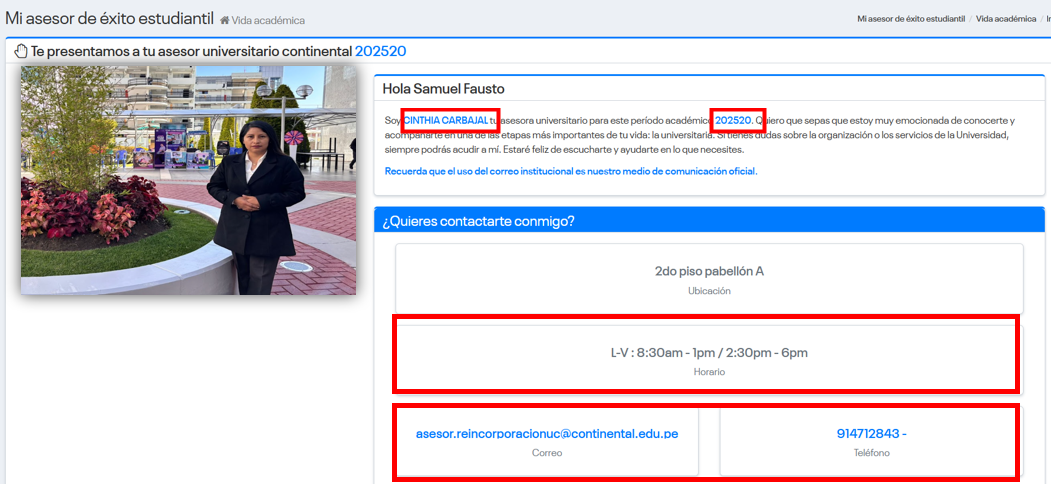Click the 'Ubicación' label
The image size is (1051, 484).
tap(709, 291)
